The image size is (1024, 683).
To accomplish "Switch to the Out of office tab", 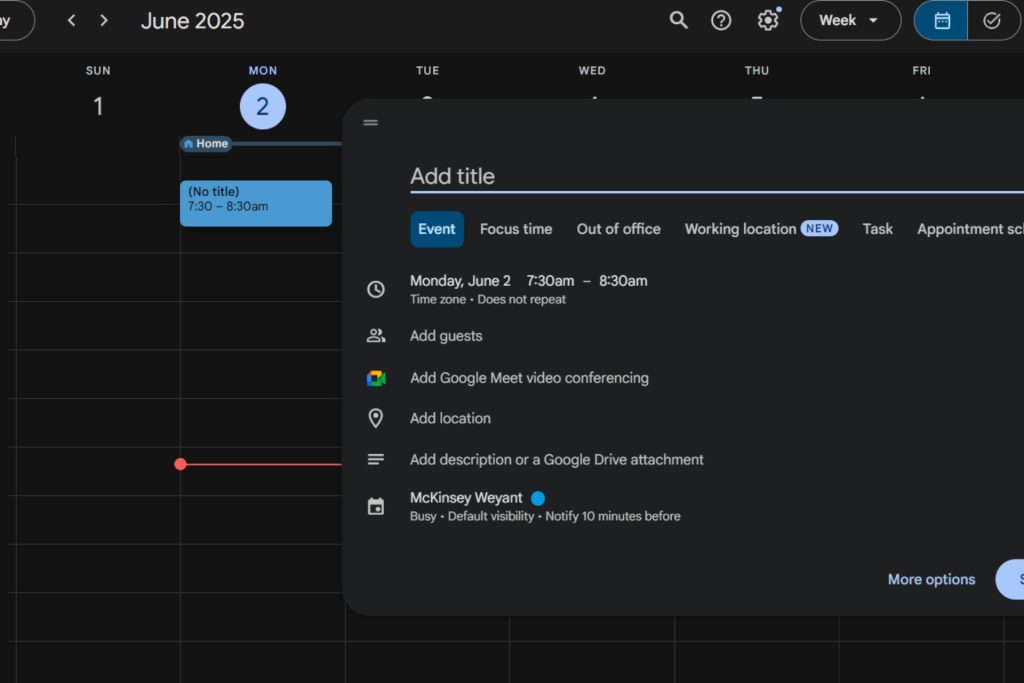I will pos(618,229).
